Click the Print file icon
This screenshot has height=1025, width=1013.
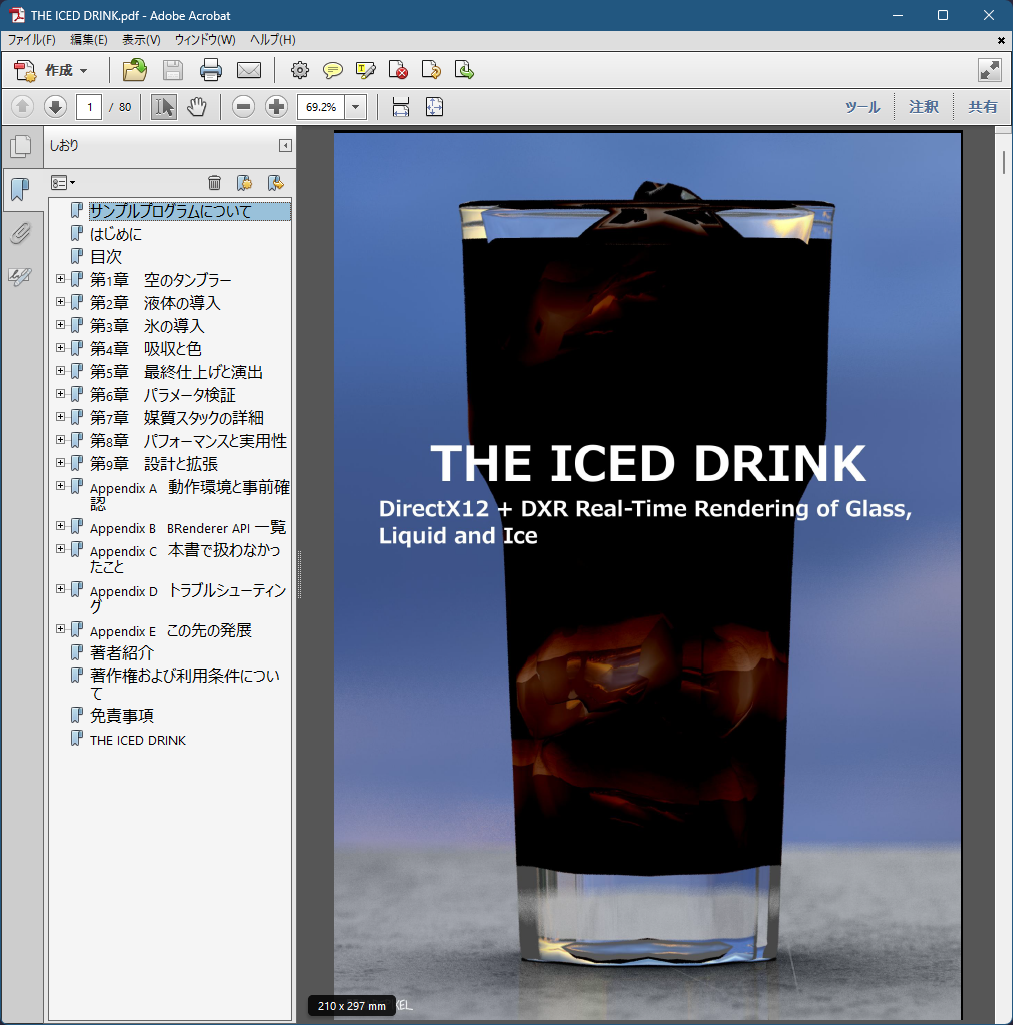tap(210, 70)
